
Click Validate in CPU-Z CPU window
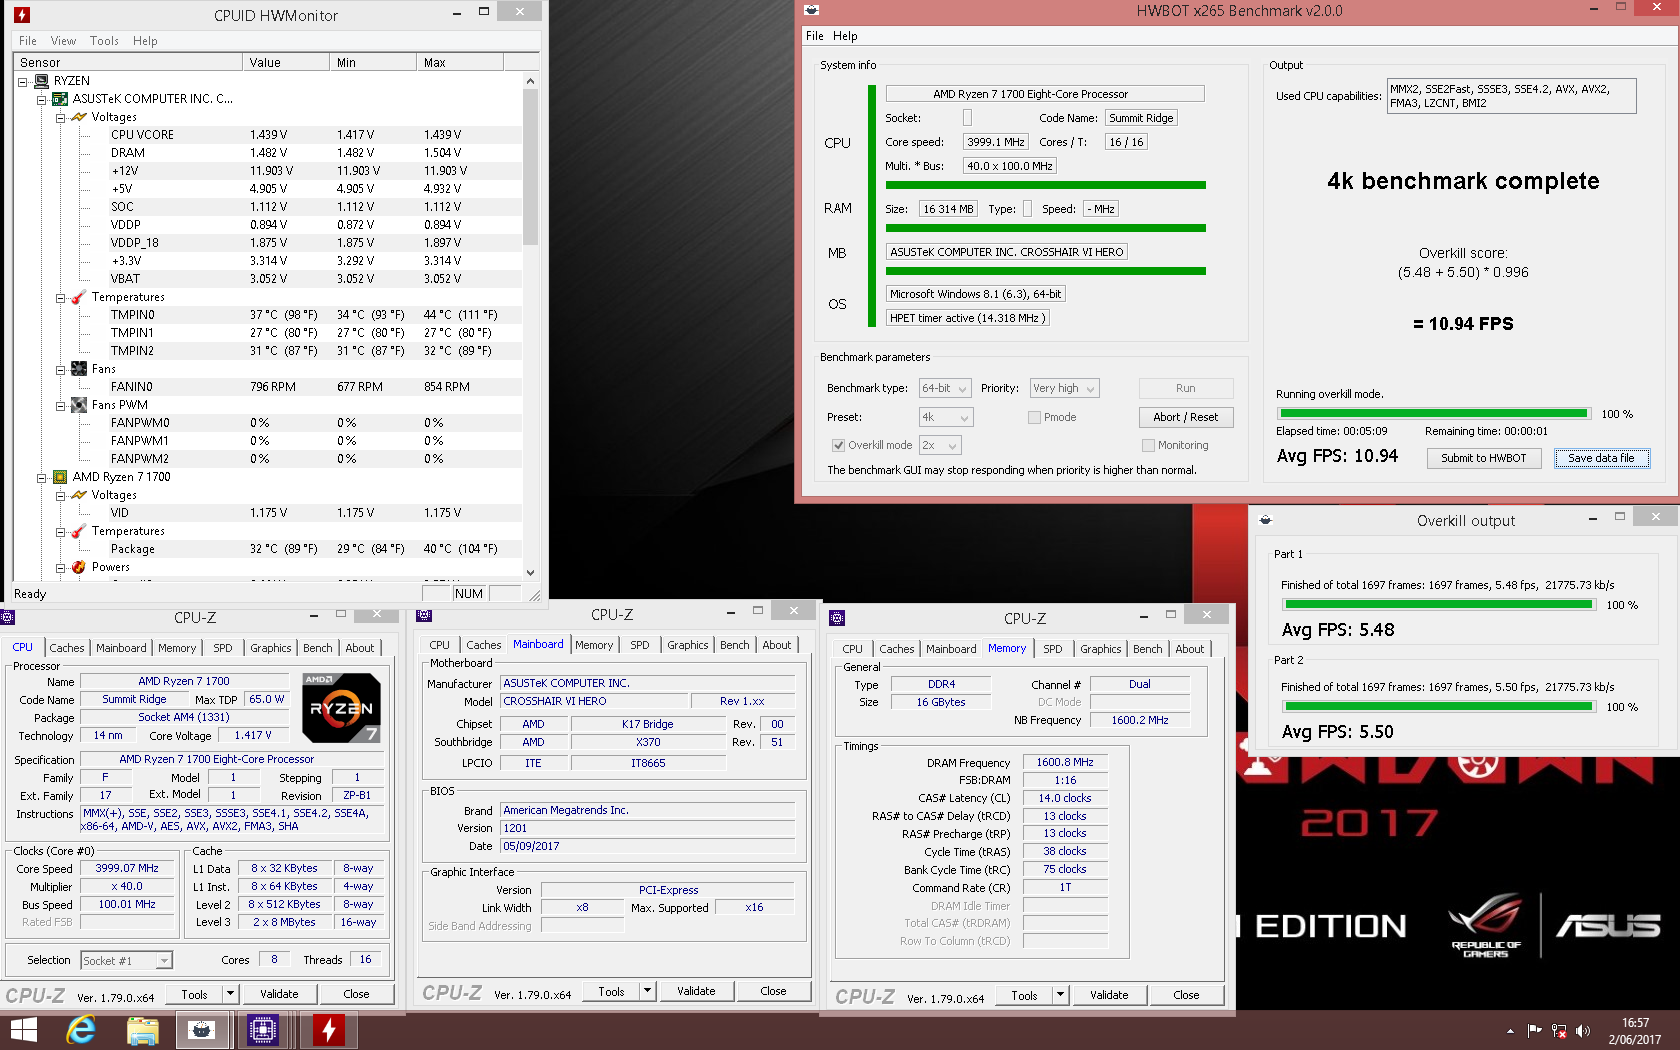pyautogui.click(x=279, y=994)
